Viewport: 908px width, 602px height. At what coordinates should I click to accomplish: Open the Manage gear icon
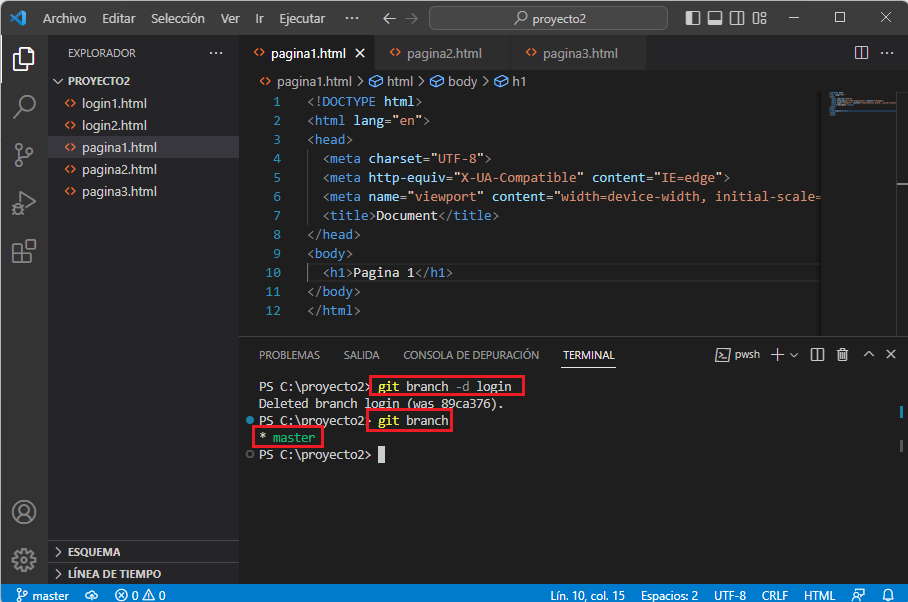(24, 560)
